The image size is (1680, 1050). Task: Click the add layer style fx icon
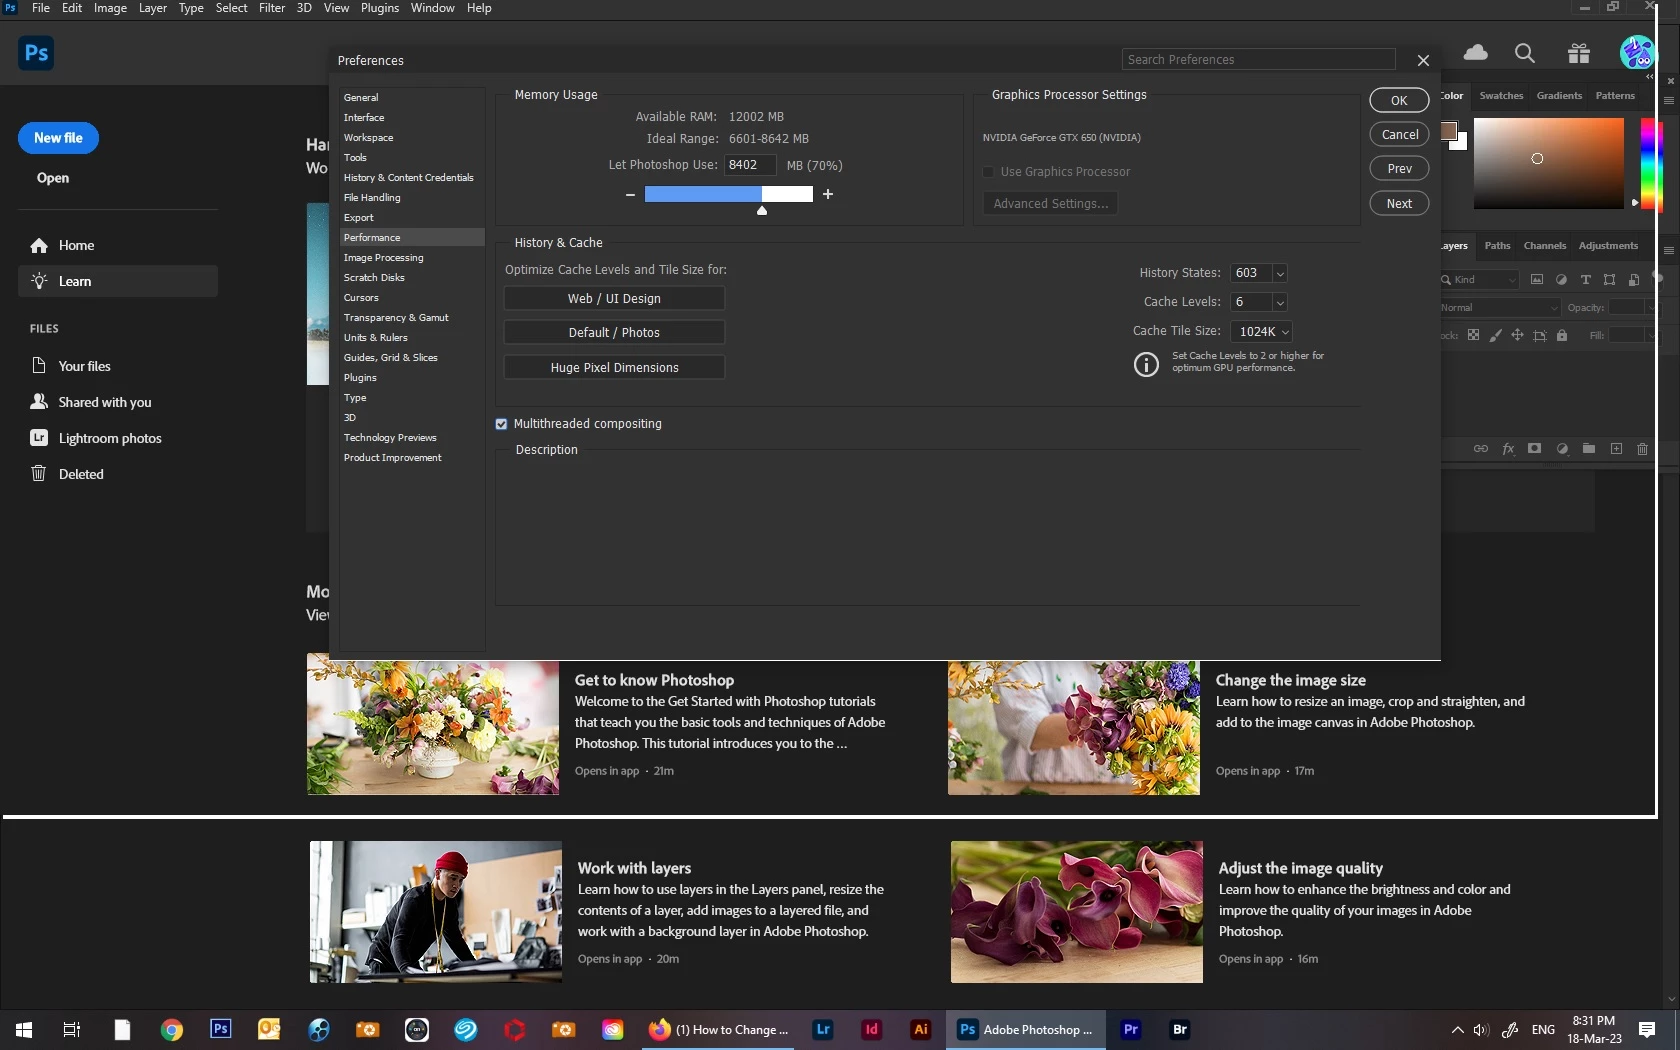tap(1508, 449)
